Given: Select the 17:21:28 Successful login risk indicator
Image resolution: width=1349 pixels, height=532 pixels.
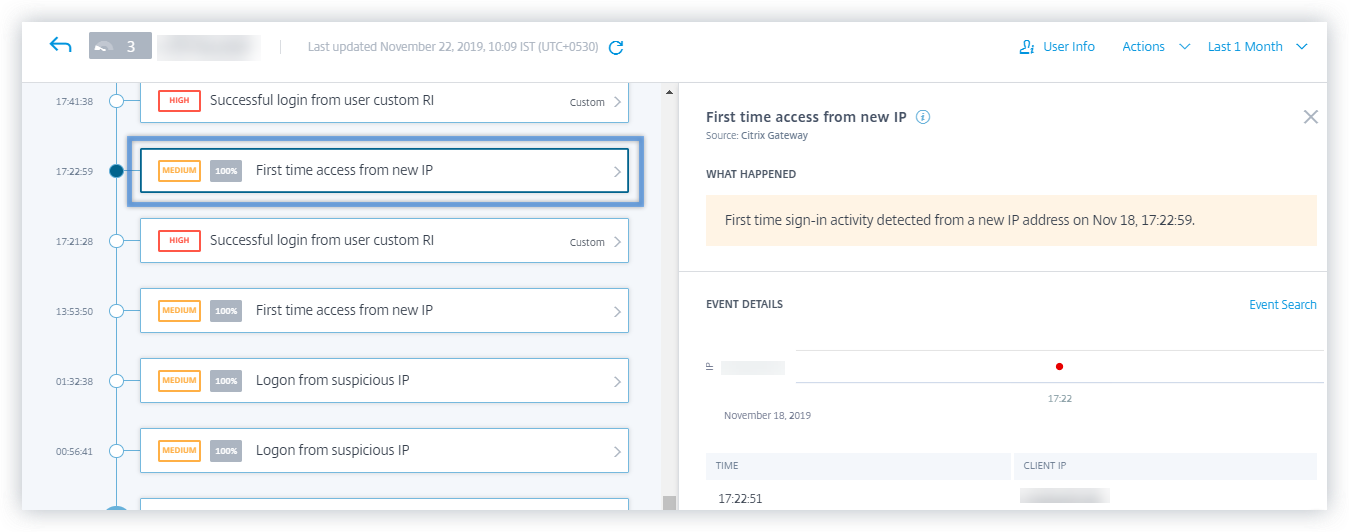Looking at the screenshot, I should click(x=384, y=241).
